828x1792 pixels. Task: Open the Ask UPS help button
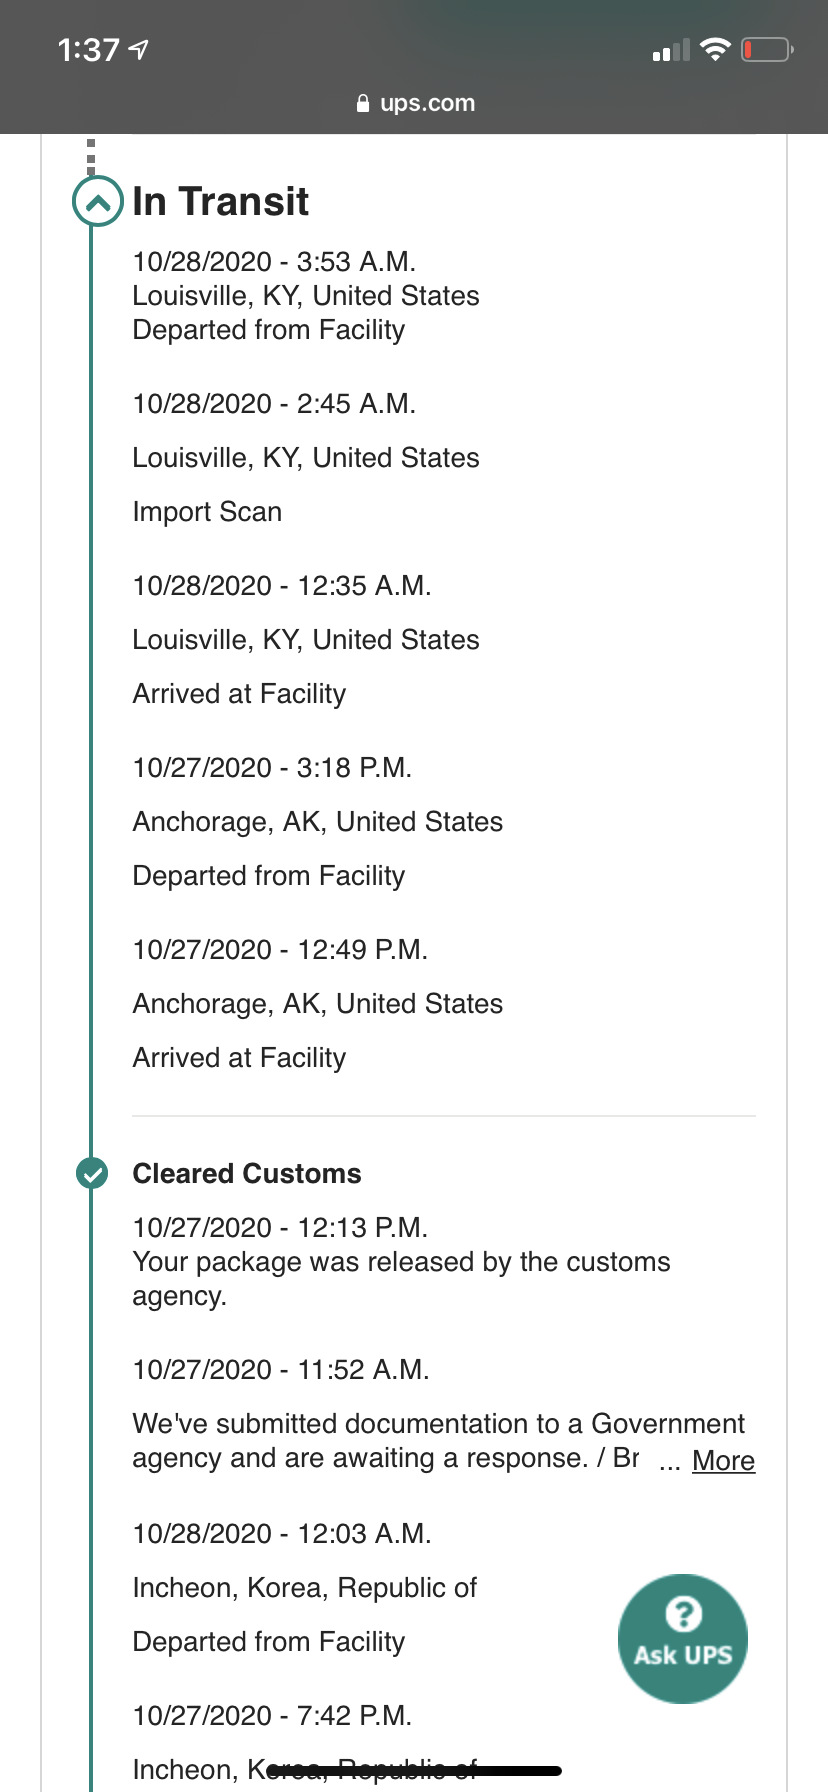(683, 1638)
